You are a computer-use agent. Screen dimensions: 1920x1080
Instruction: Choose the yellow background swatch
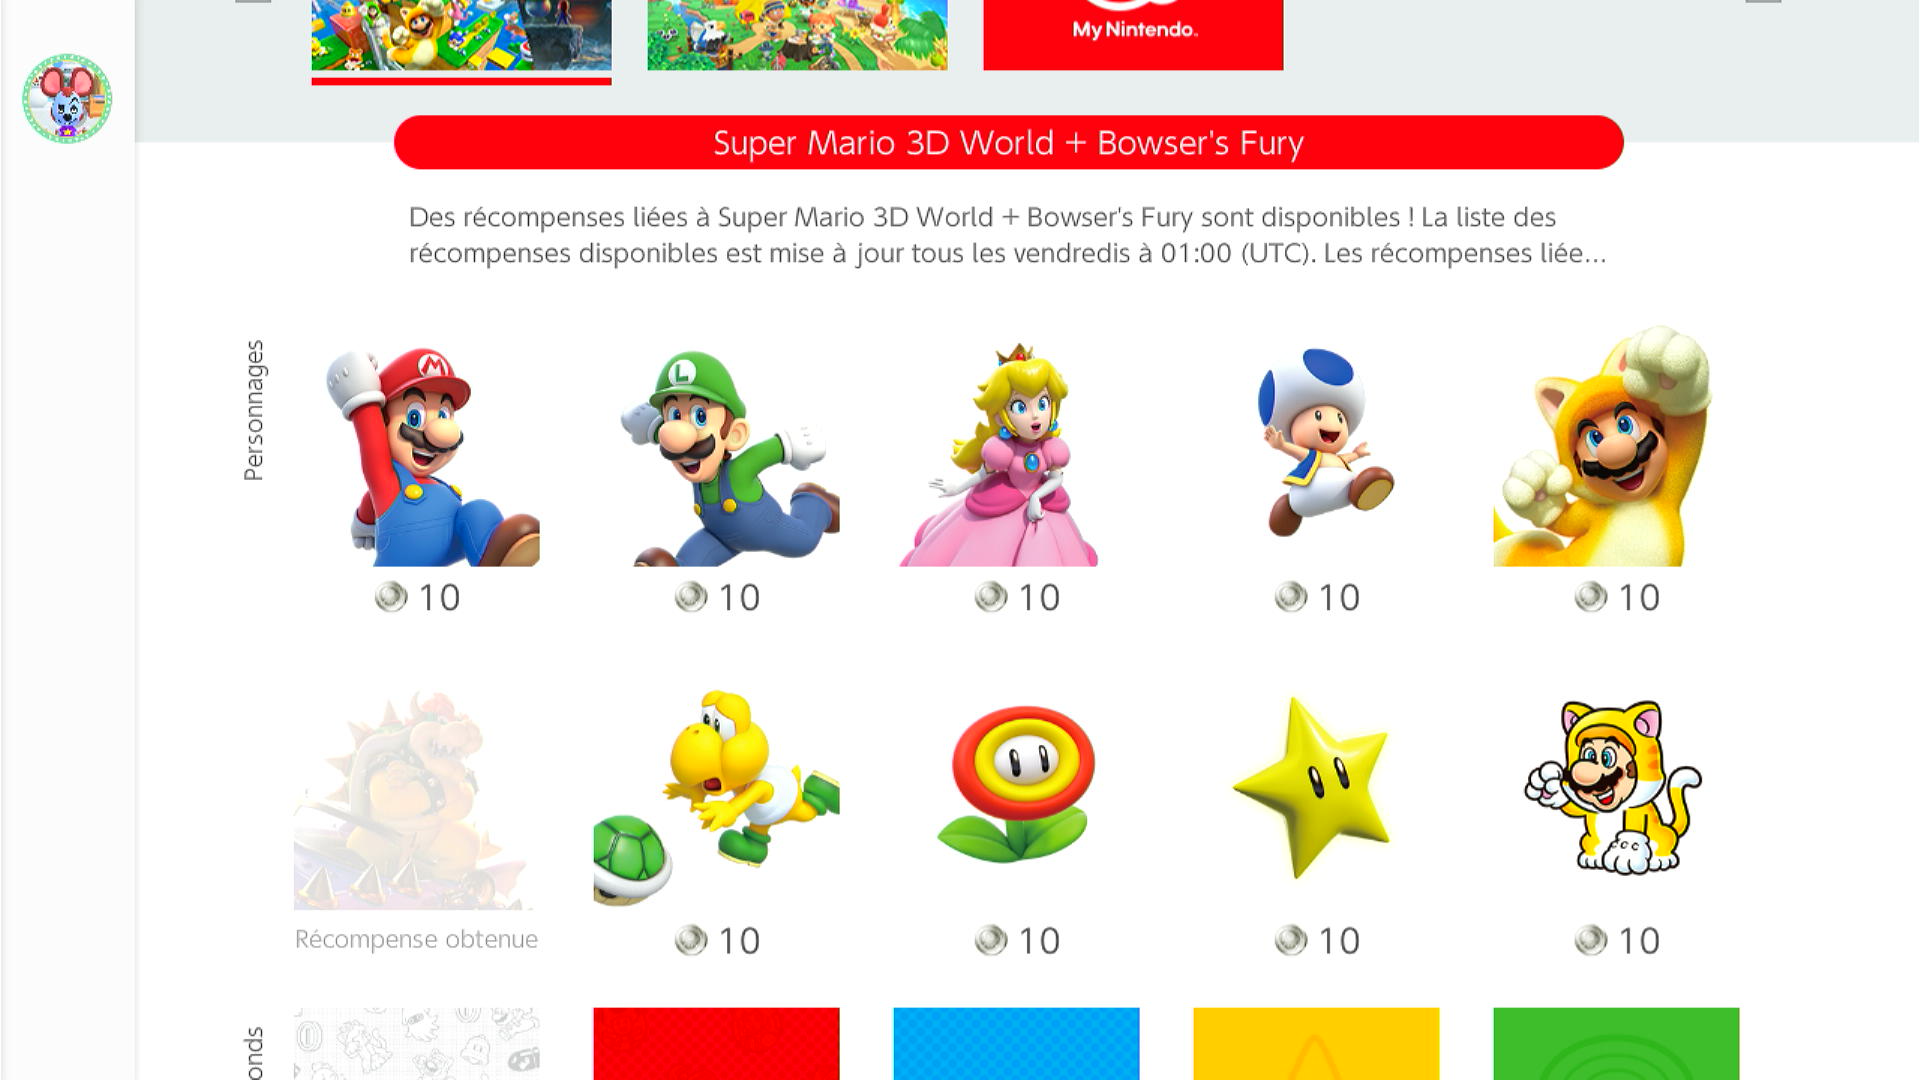tap(1317, 1044)
